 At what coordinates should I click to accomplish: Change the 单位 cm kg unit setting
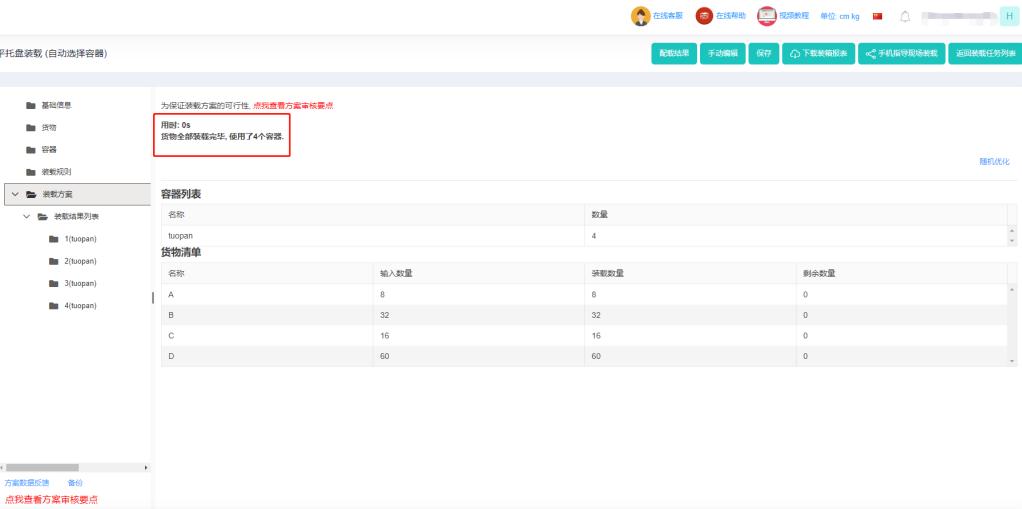840,16
